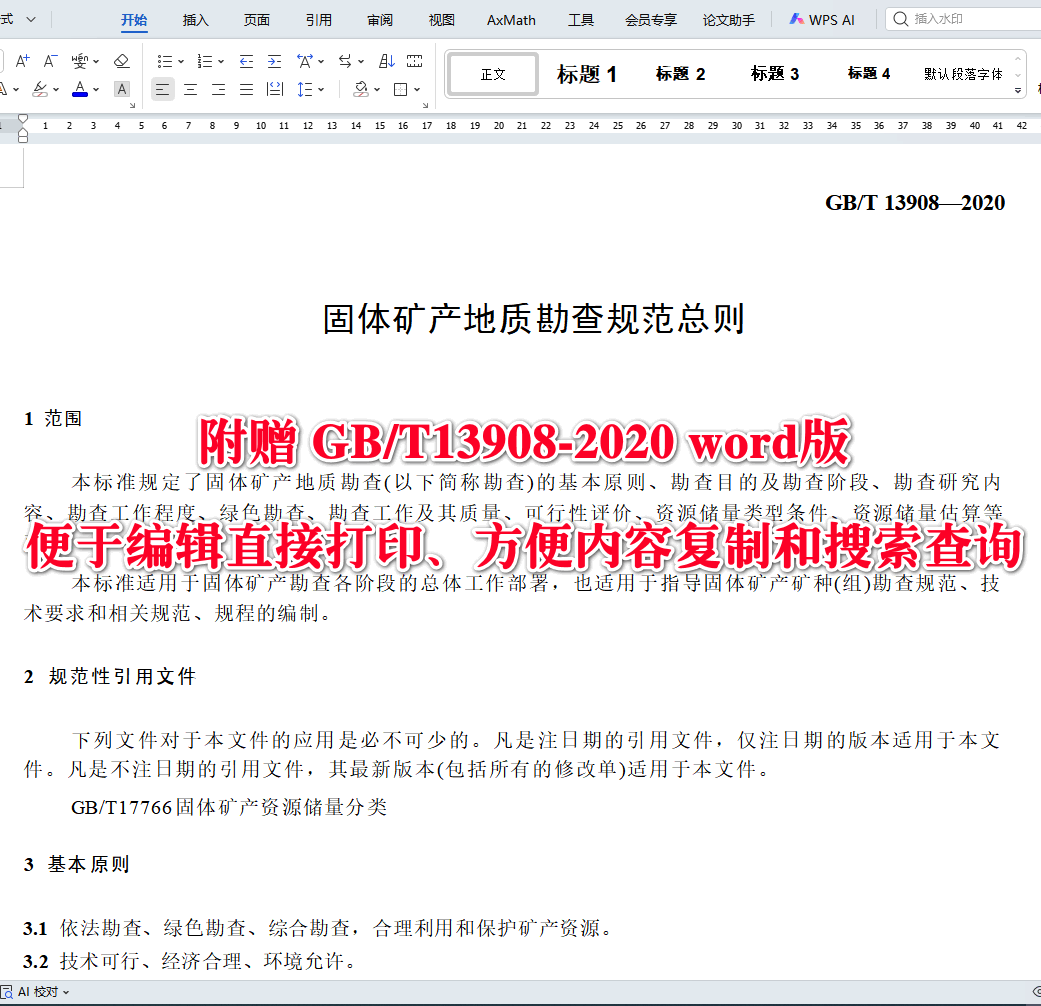Apply the 标题 4 style

(x=869, y=74)
